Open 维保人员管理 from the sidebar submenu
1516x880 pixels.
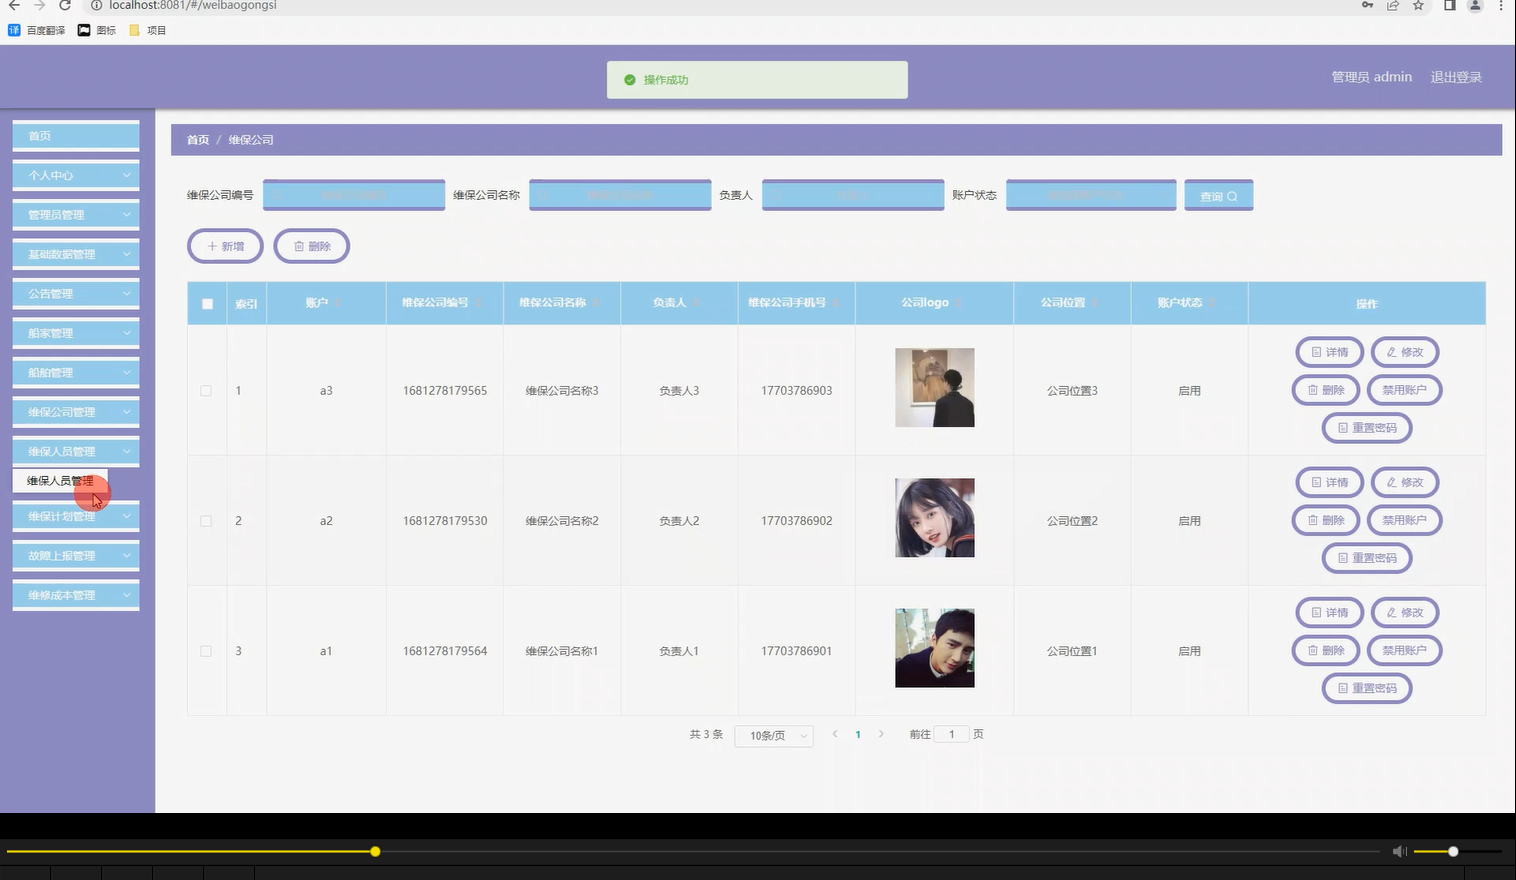(x=60, y=480)
